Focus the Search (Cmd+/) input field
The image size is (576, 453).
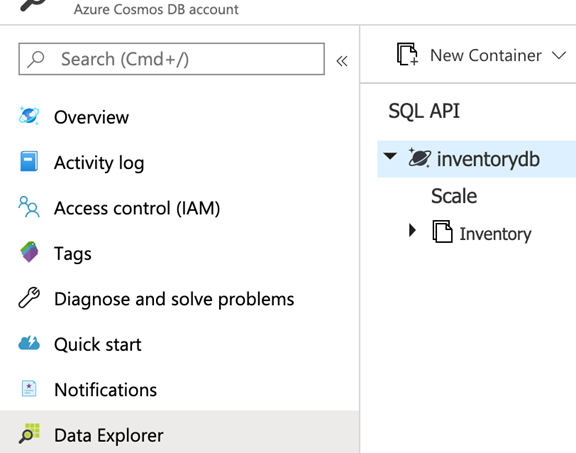click(172, 59)
